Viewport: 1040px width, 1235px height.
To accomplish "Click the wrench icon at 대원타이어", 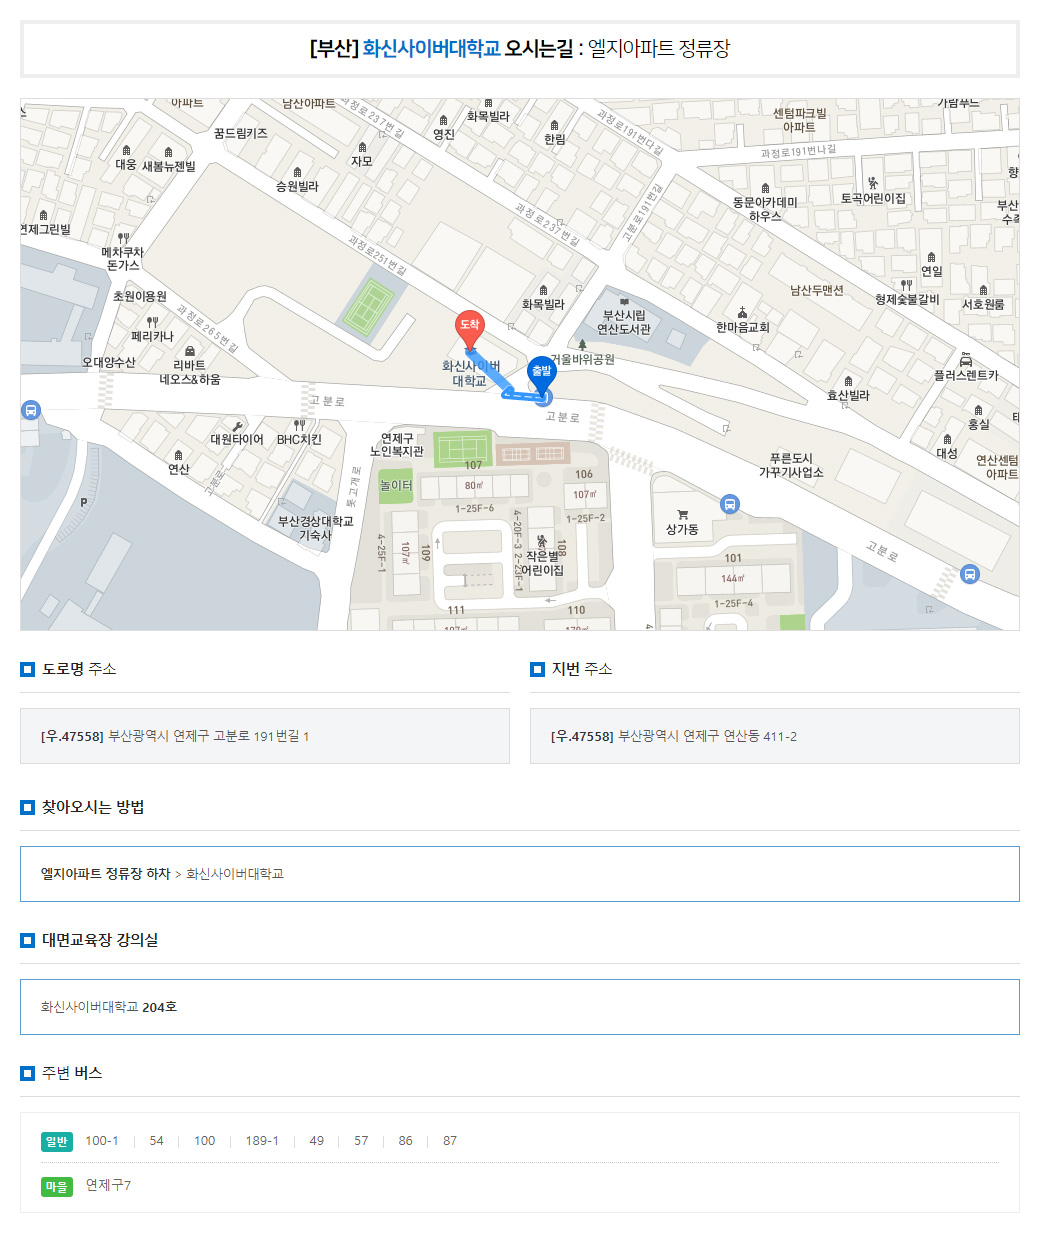I will coord(237,425).
